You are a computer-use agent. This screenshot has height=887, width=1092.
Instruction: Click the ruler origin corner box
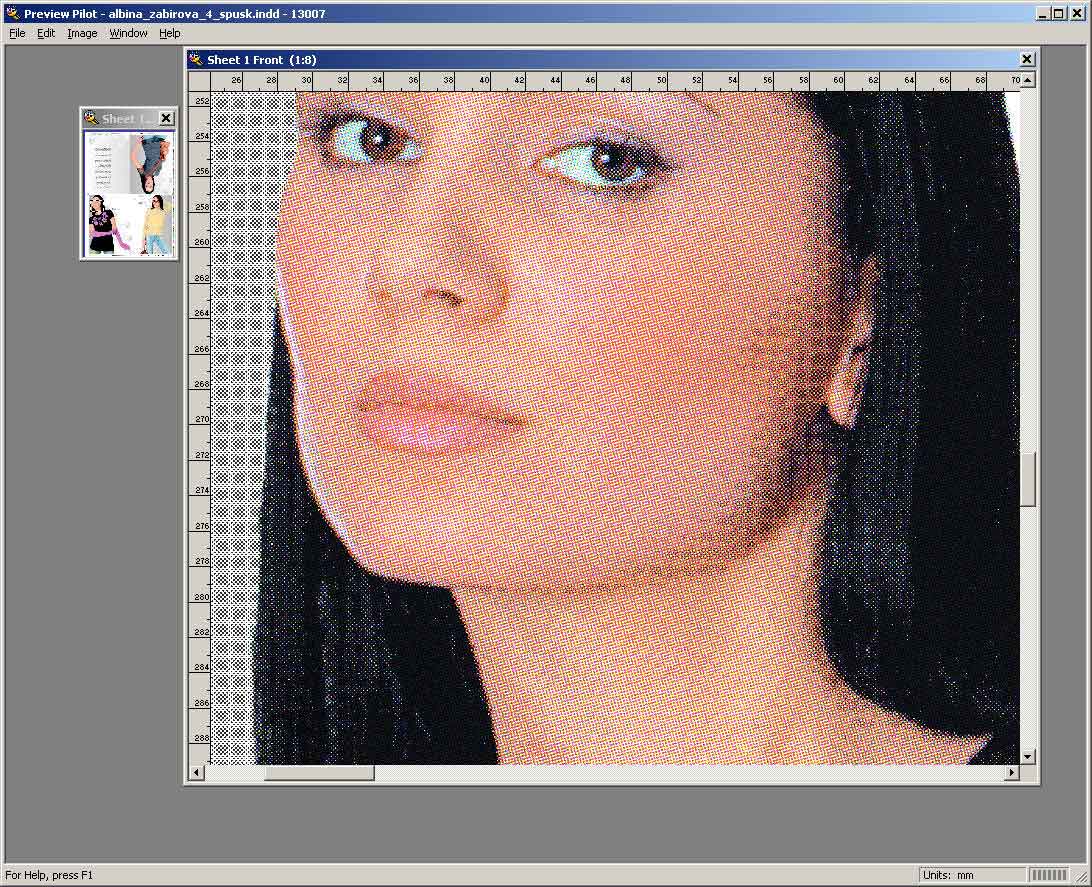coord(199,81)
